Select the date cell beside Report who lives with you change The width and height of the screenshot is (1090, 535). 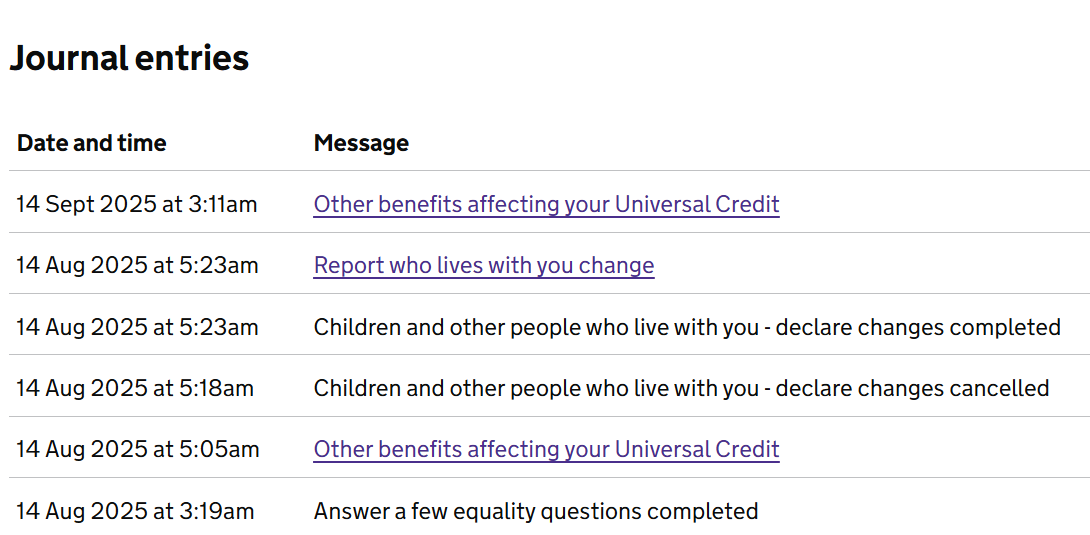(x=138, y=265)
